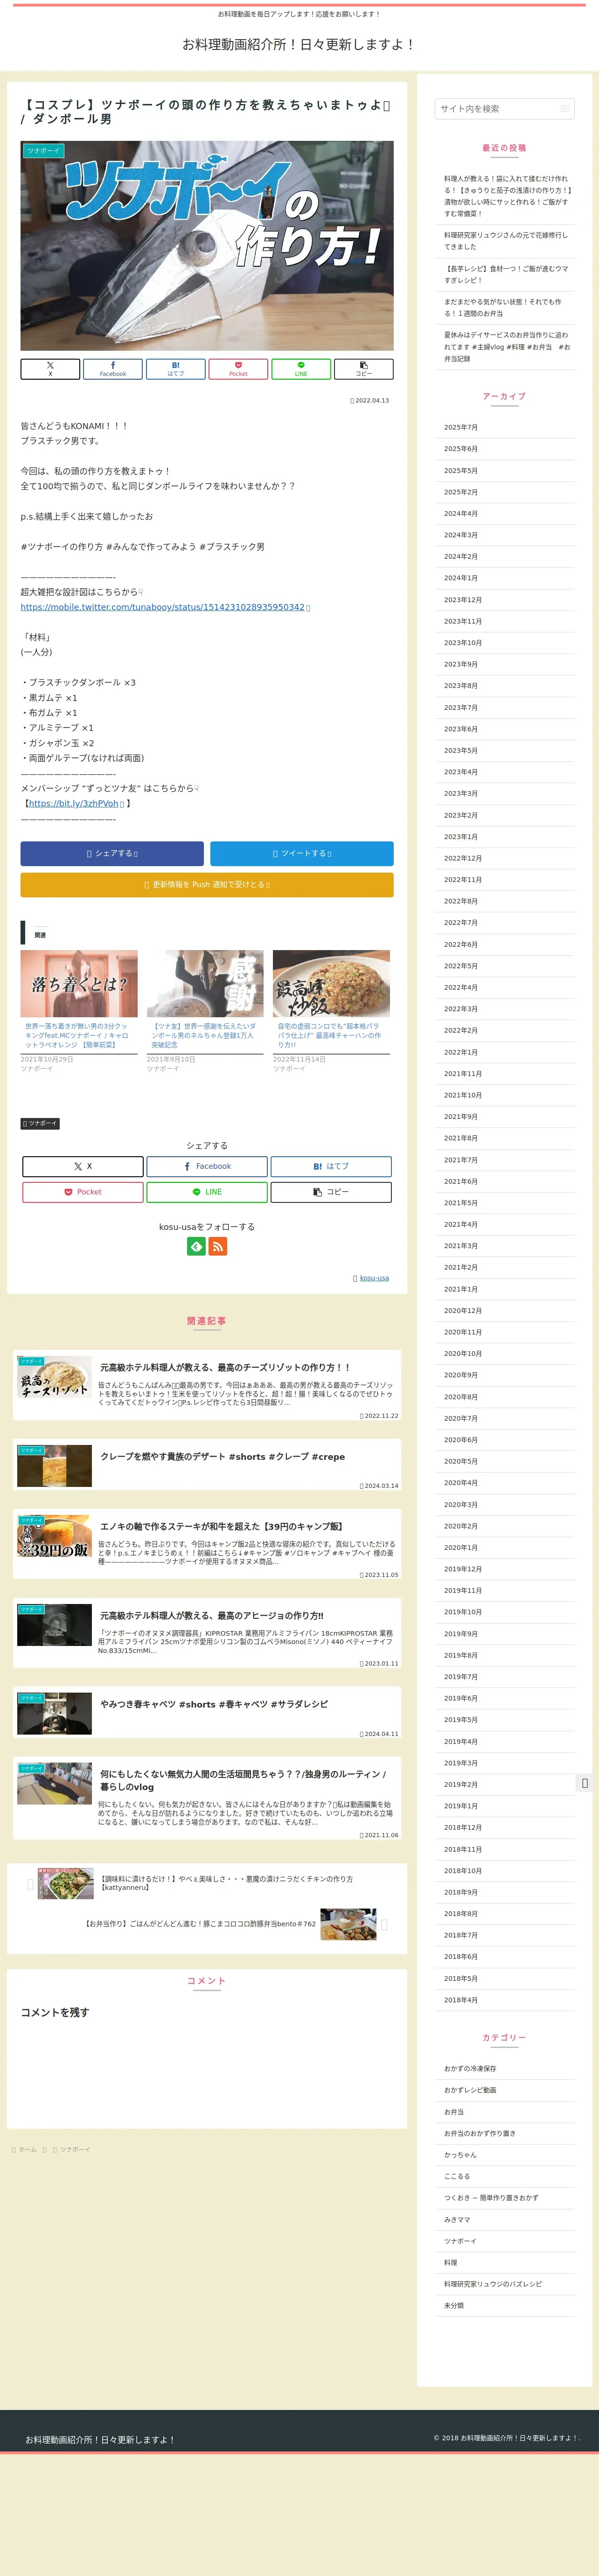Follow kosu-usa via the green Feedly icon
Image resolution: width=599 pixels, height=2576 pixels.
(196, 1246)
